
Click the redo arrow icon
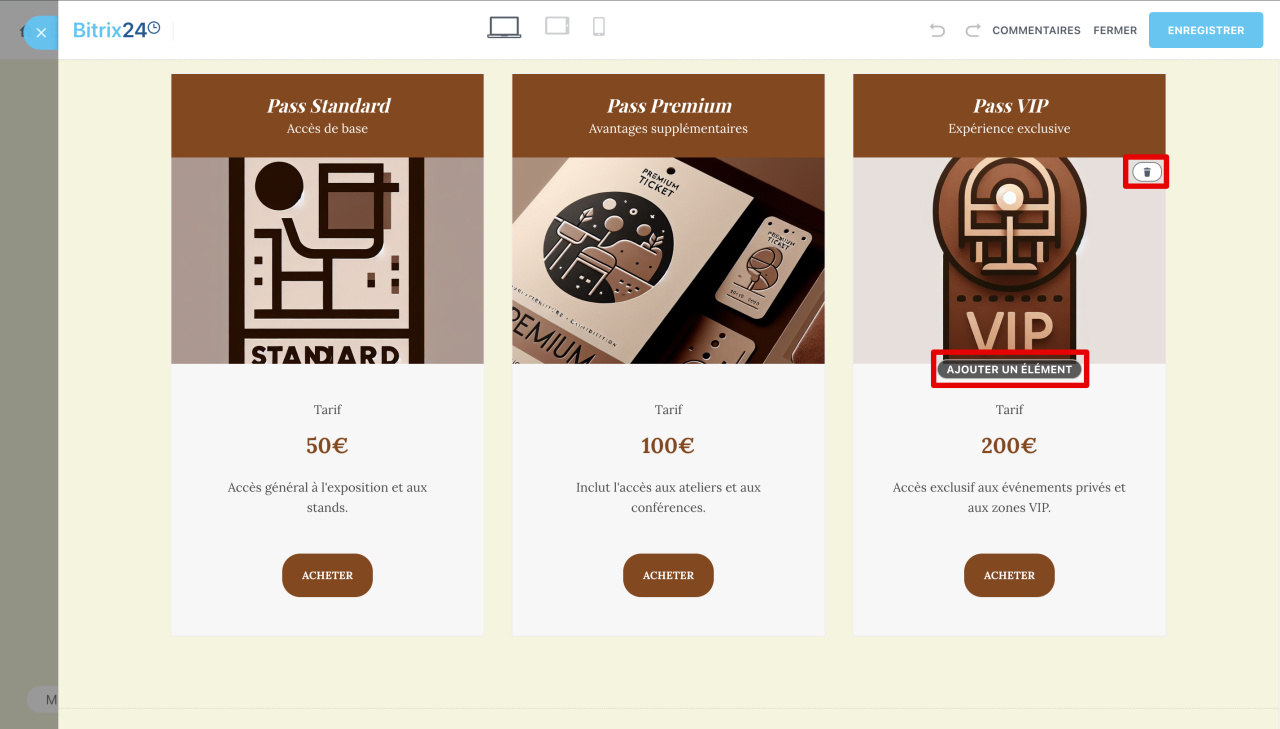click(972, 31)
